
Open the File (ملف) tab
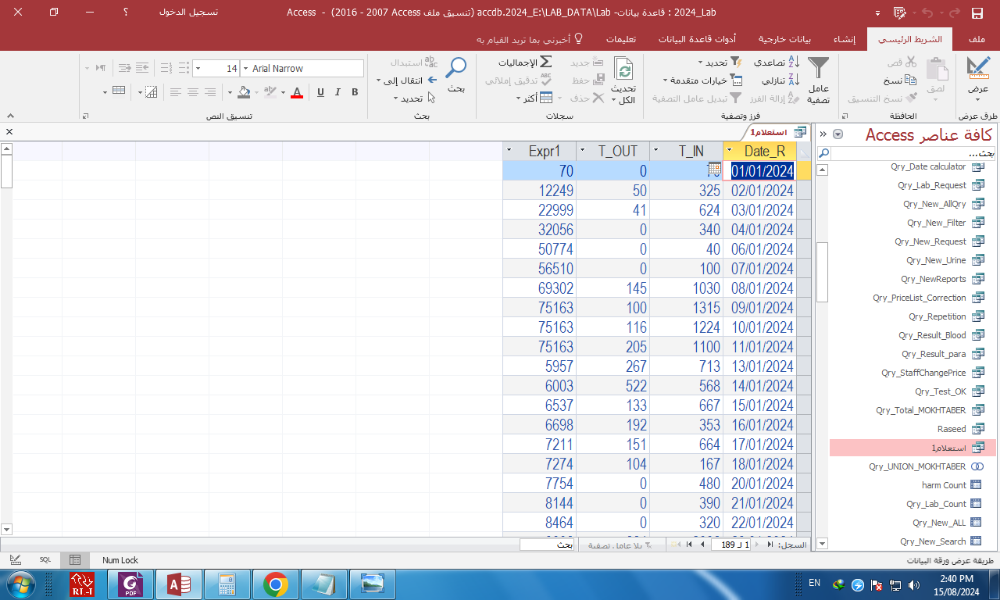pos(976,40)
